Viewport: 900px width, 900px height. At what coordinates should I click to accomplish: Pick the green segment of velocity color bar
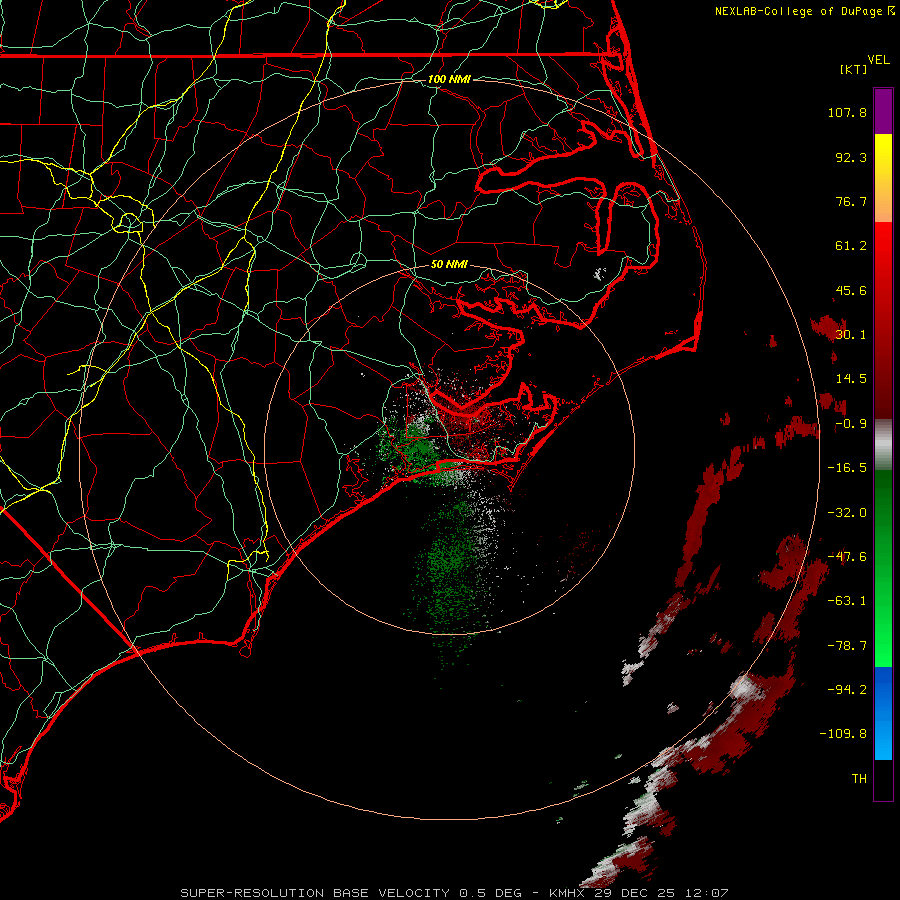pos(883,568)
